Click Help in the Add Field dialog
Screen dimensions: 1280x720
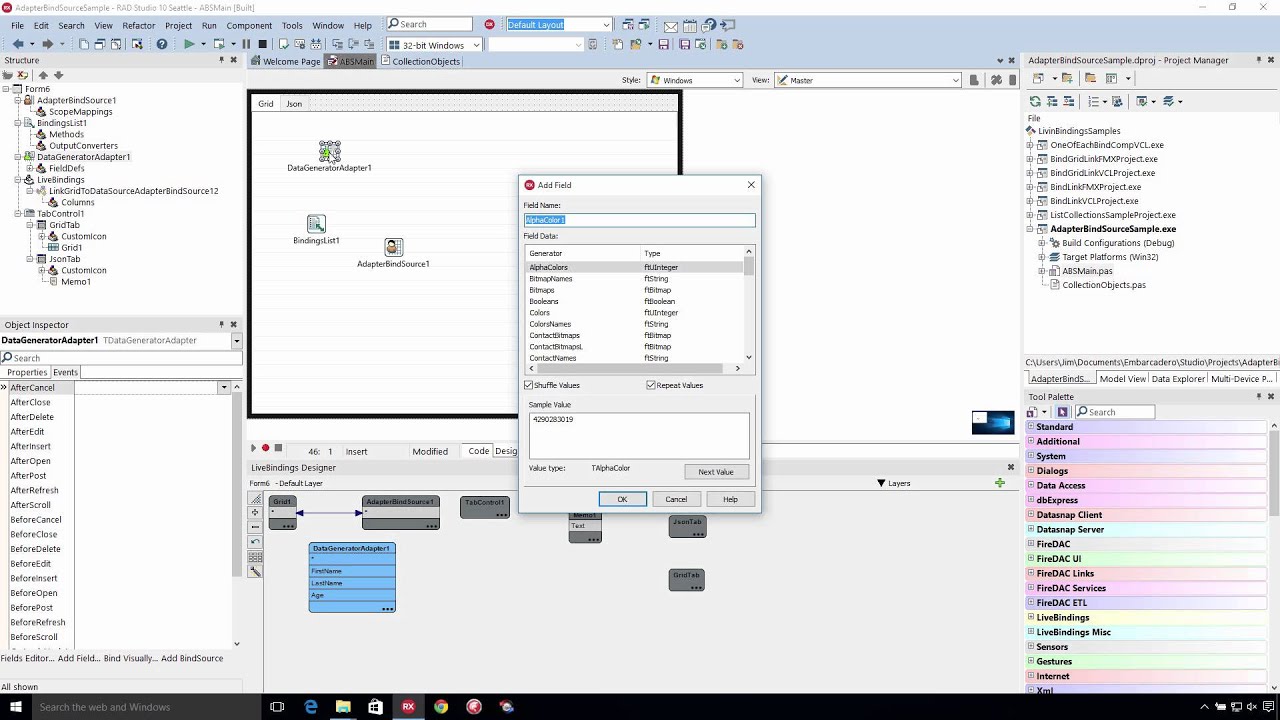click(730, 499)
